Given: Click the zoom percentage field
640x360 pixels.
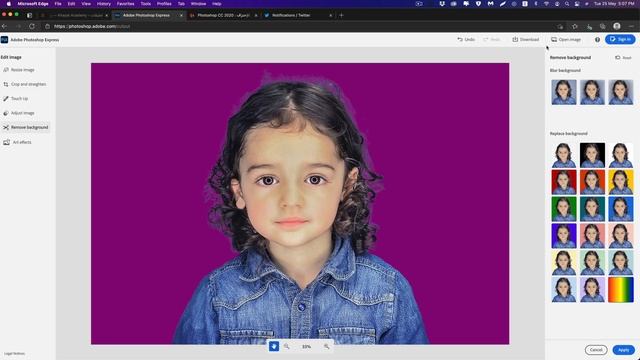Looking at the screenshot, I should [307, 347].
